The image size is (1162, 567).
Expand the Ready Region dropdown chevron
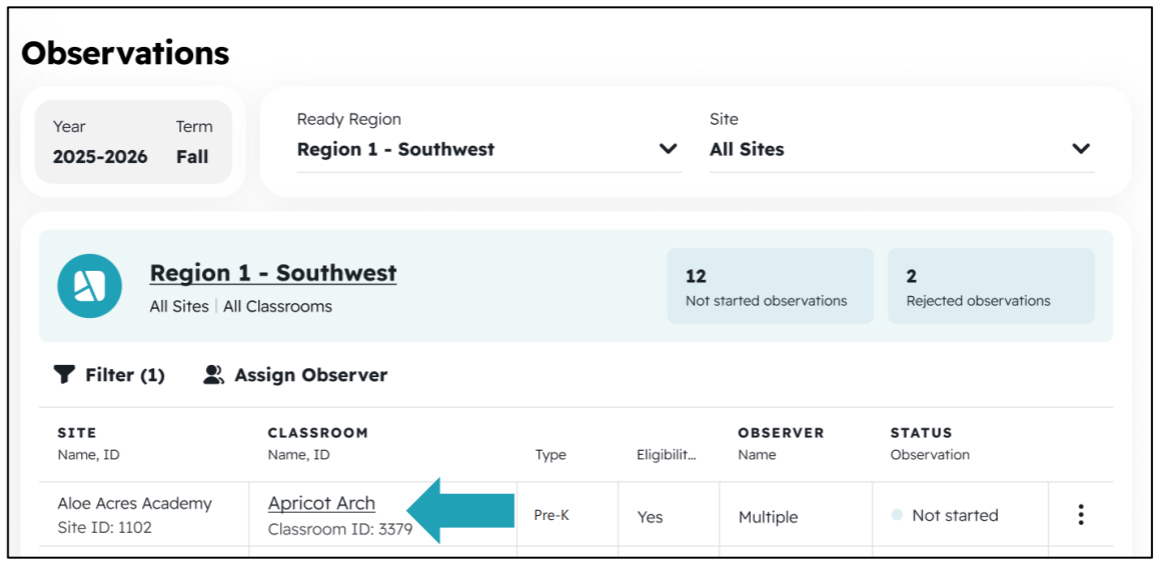668,149
